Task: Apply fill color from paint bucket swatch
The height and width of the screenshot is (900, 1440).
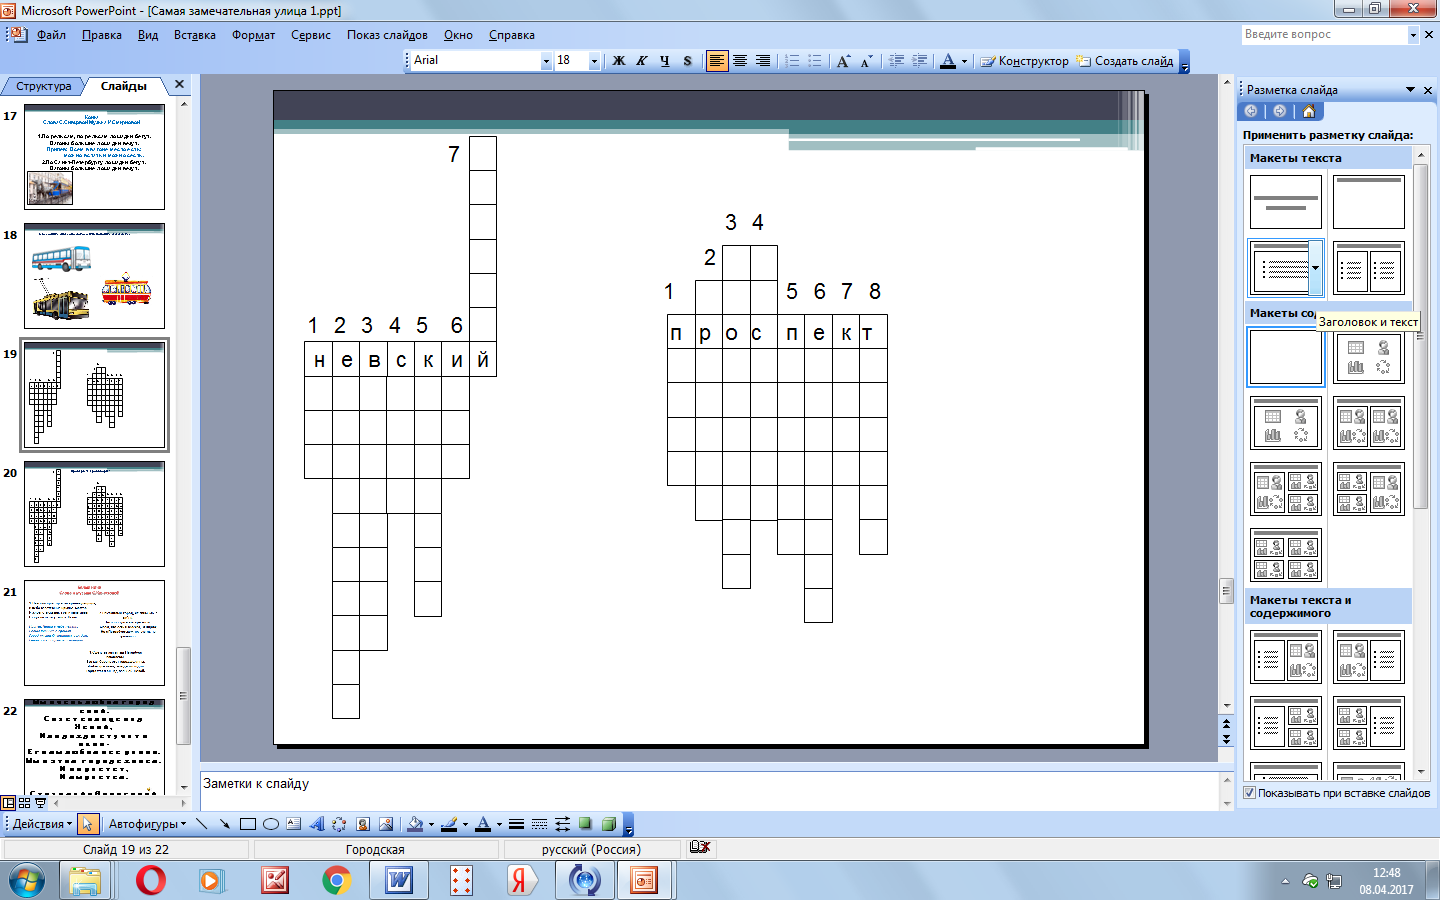Action: 415,824
